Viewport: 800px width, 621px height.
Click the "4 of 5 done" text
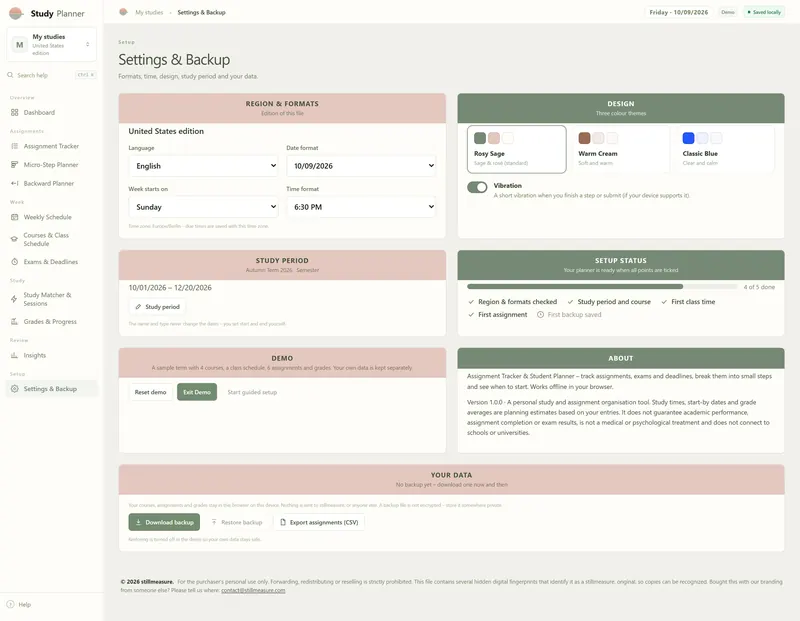(759, 287)
